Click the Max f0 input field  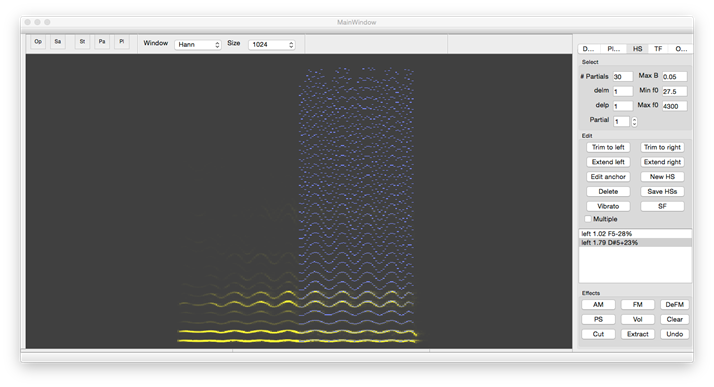(674, 106)
